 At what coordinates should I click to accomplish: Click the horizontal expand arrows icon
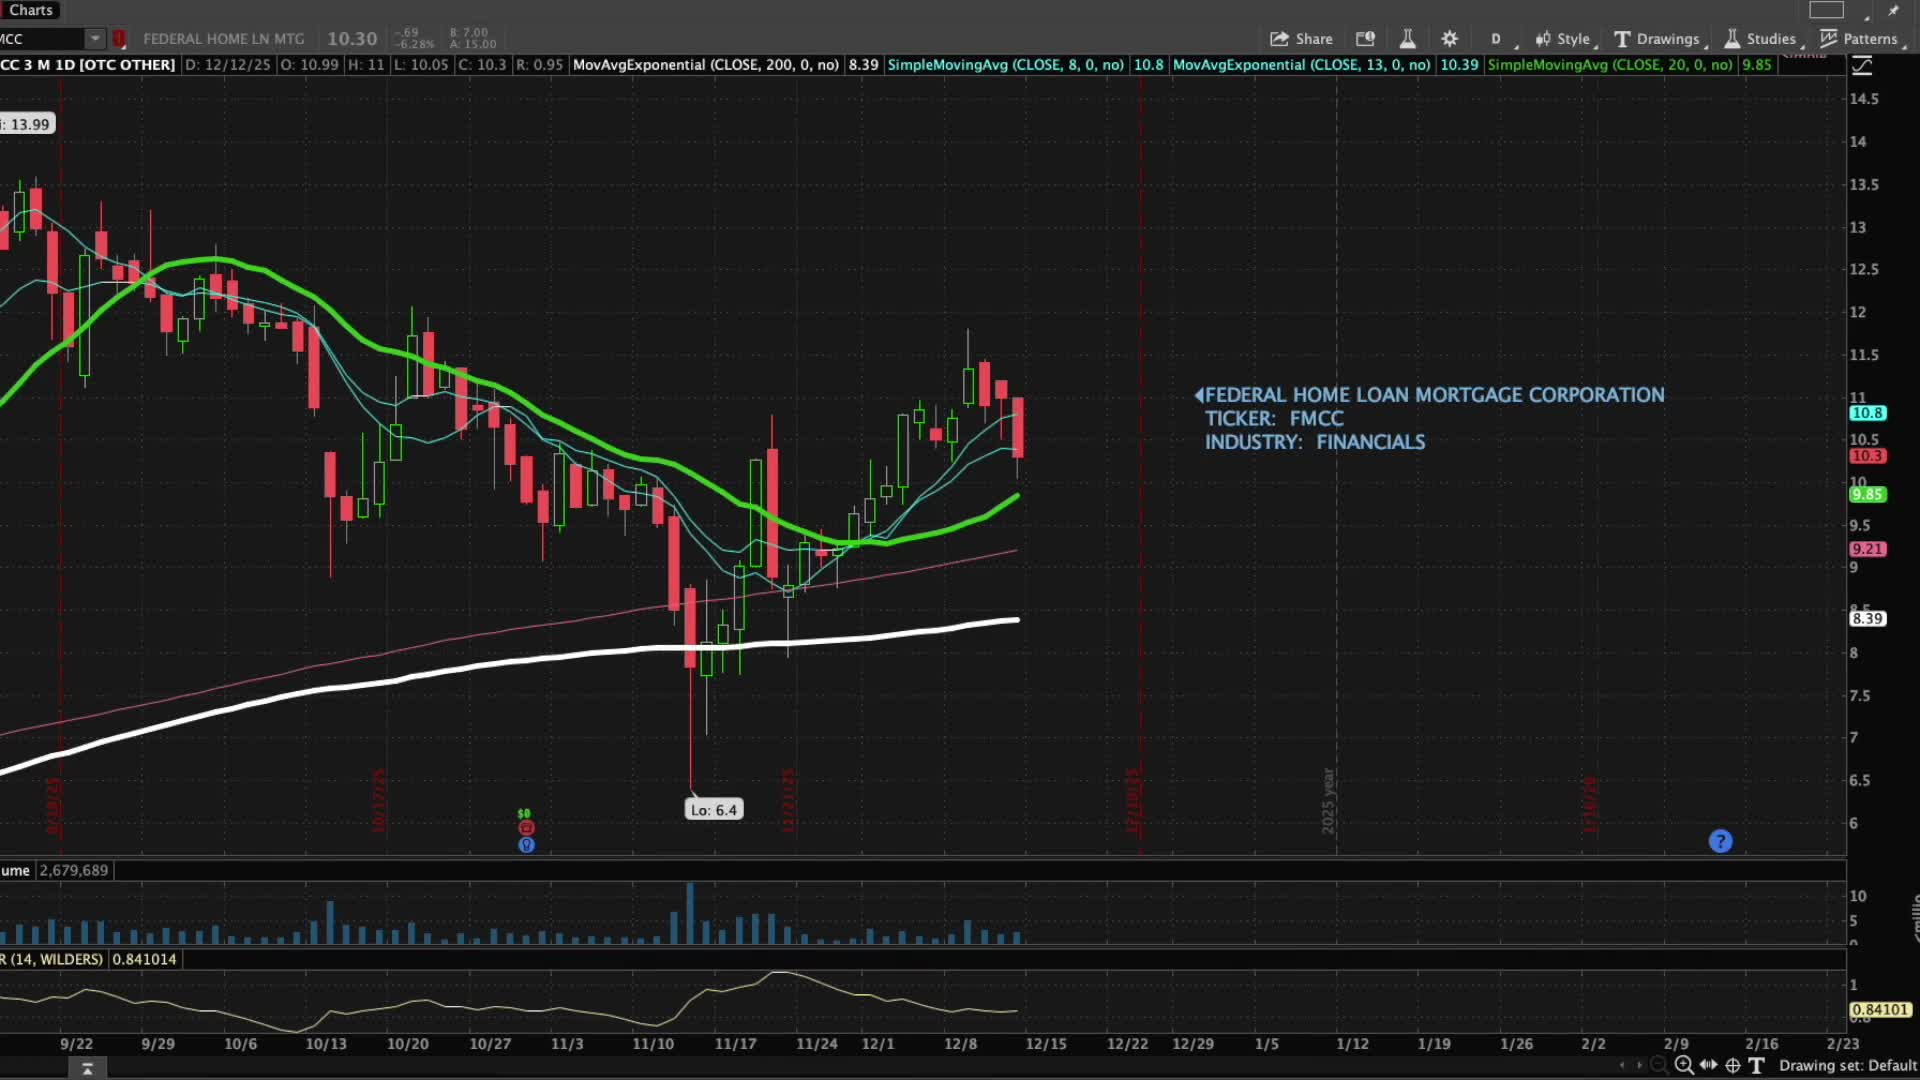pyautogui.click(x=1708, y=1066)
